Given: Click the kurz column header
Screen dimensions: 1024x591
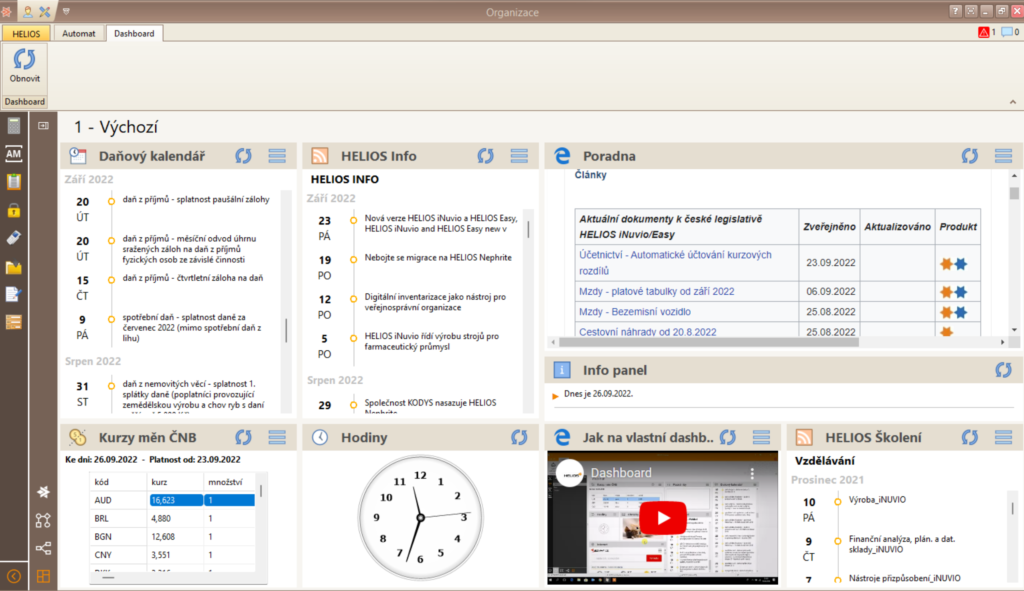Looking at the screenshot, I should click(176, 482).
